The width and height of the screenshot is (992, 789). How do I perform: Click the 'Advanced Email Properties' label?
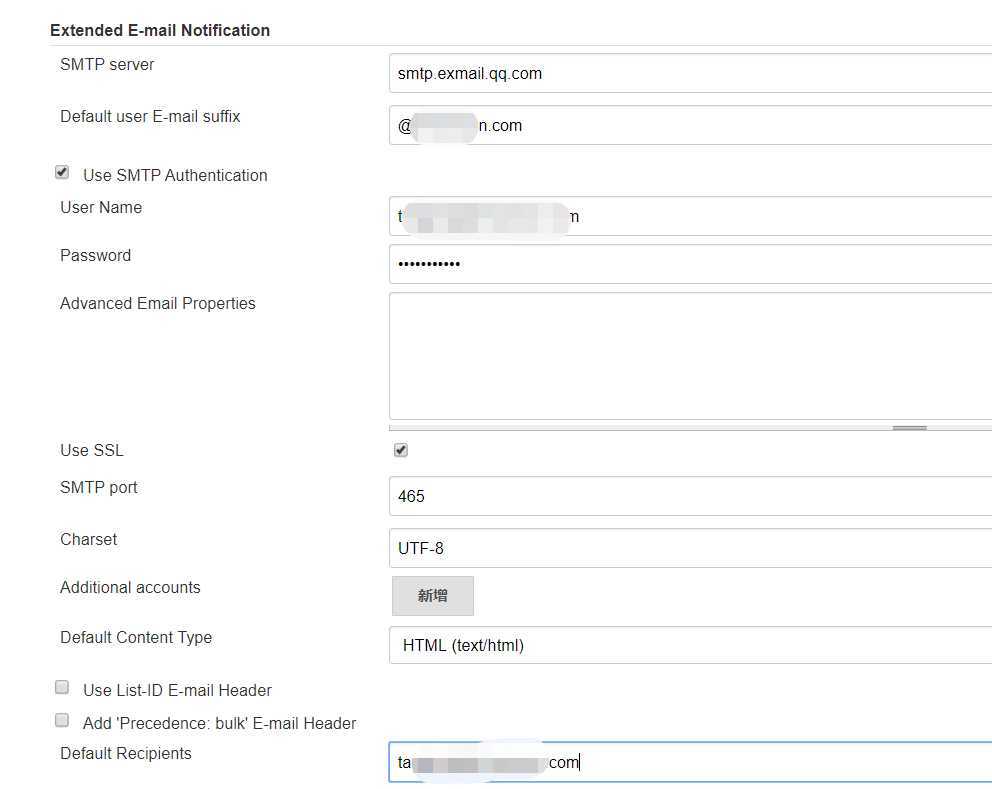[158, 303]
